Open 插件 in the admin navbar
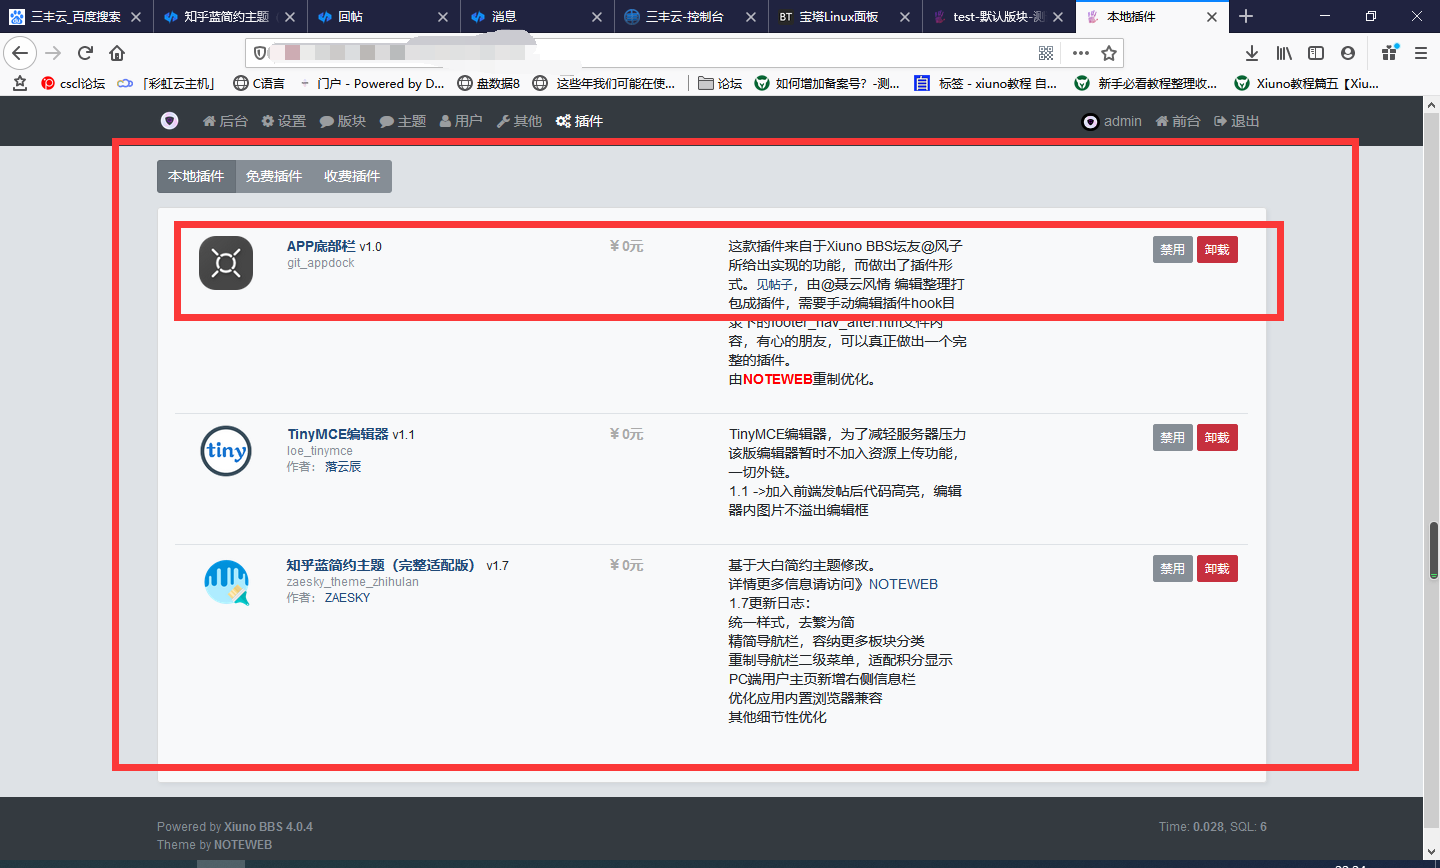This screenshot has height=868, width=1440. tap(580, 121)
